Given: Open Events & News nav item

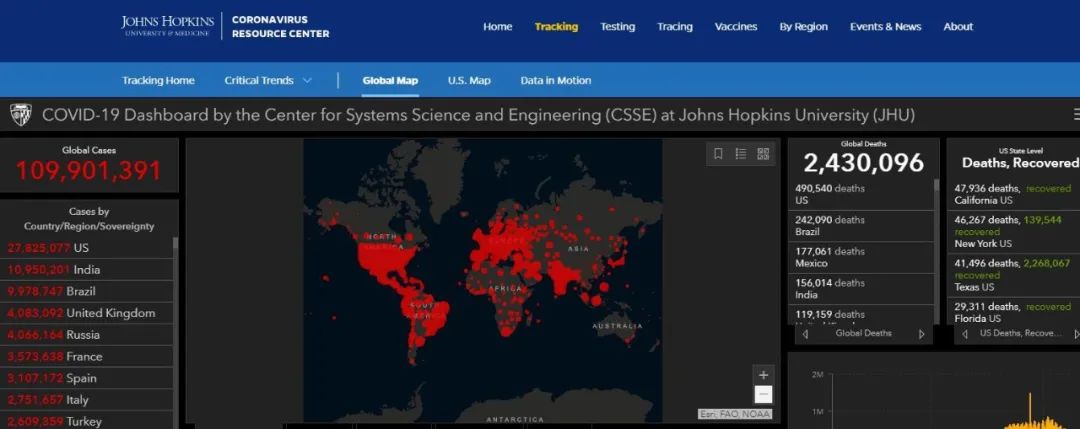Looking at the screenshot, I should (885, 27).
